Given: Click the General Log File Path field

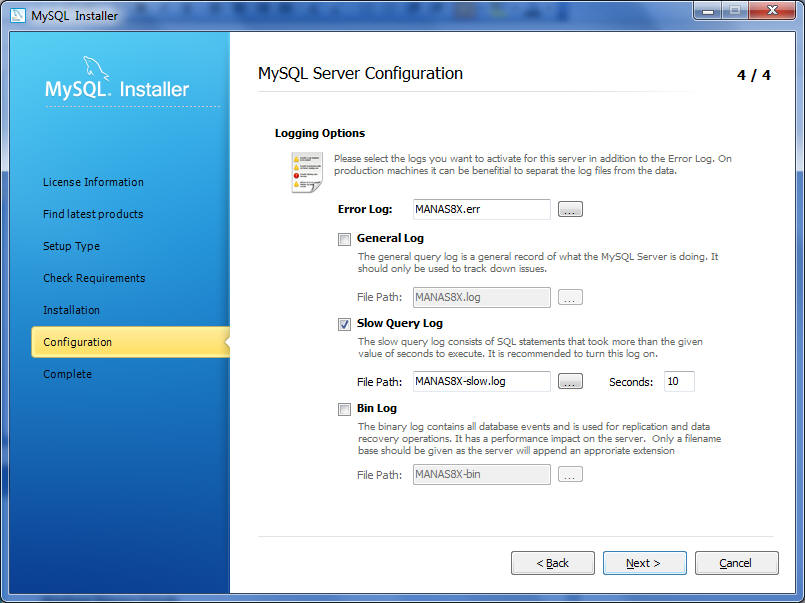Looking at the screenshot, I should (x=482, y=297).
